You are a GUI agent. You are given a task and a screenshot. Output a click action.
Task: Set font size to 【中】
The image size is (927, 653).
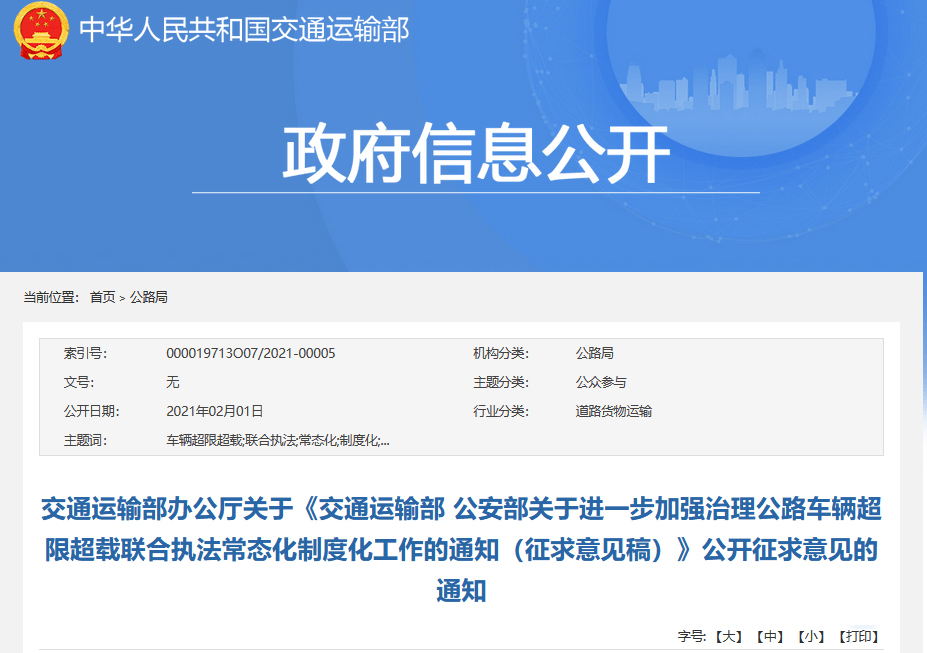(x=769, y=636)
